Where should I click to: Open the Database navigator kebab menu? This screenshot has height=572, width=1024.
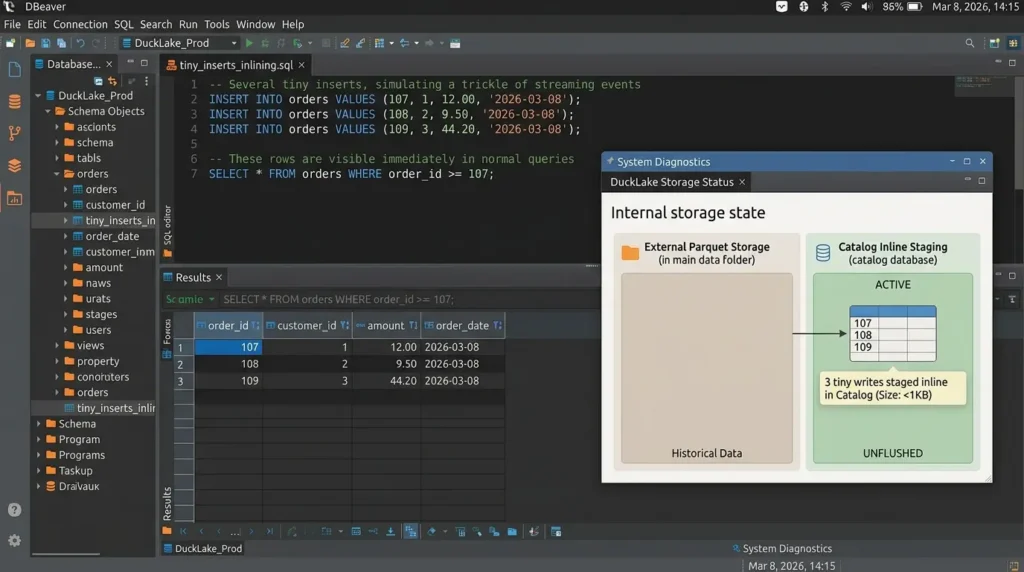coord(146,81)
